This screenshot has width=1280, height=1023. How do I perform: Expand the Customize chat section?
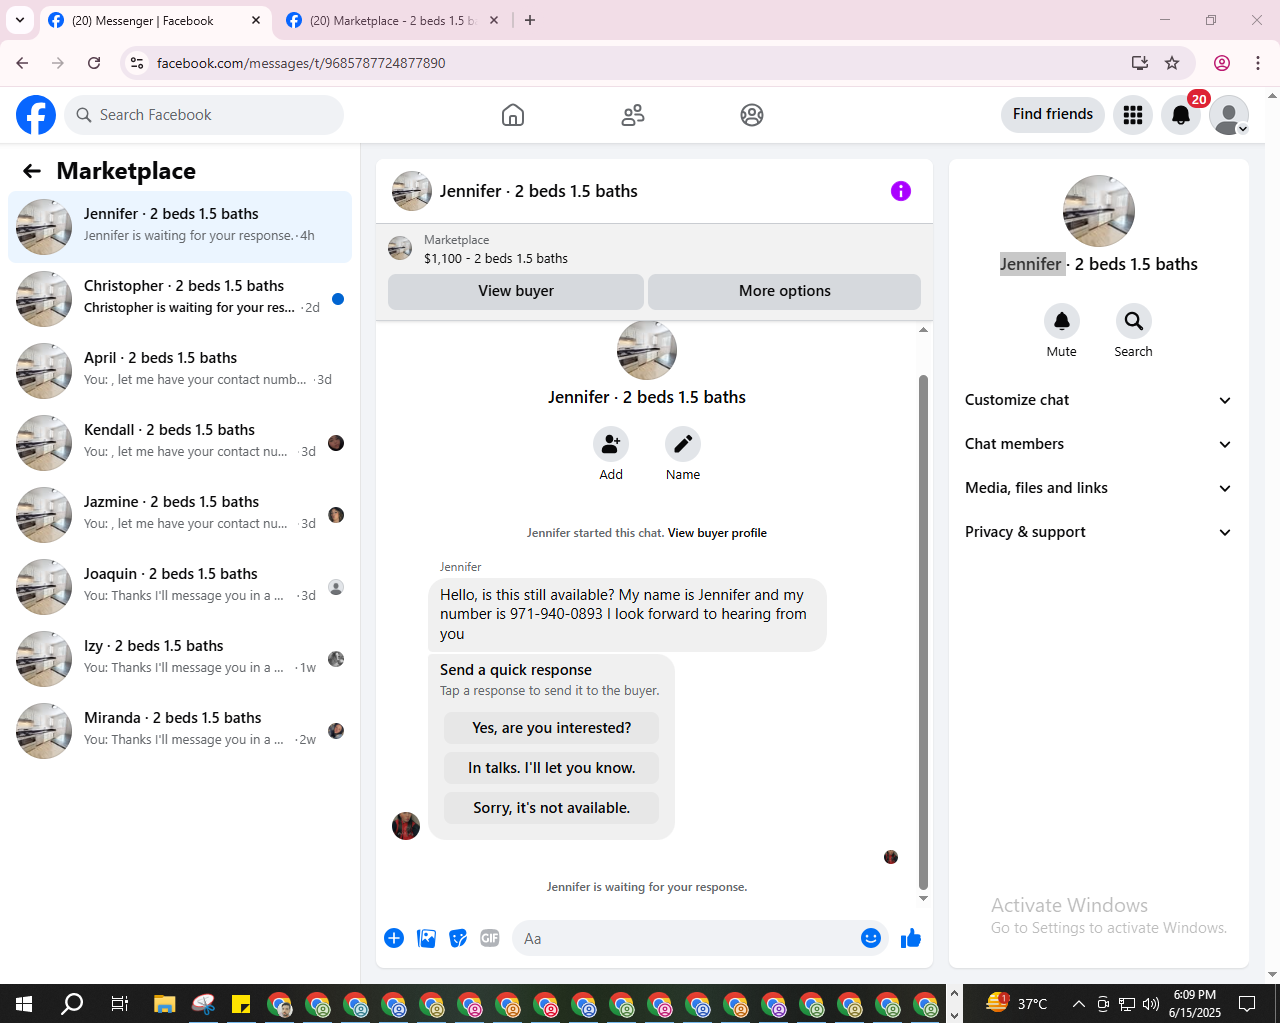(1099, 400)
